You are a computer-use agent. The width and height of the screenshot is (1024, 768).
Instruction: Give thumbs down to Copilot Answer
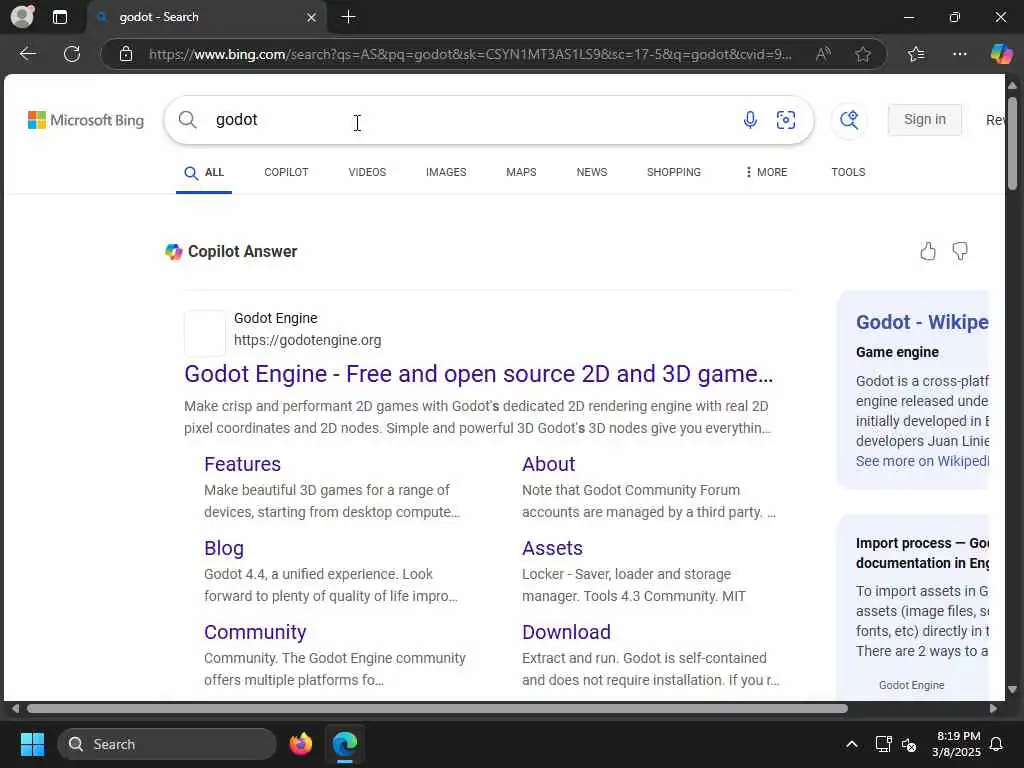tap(960, 251)
